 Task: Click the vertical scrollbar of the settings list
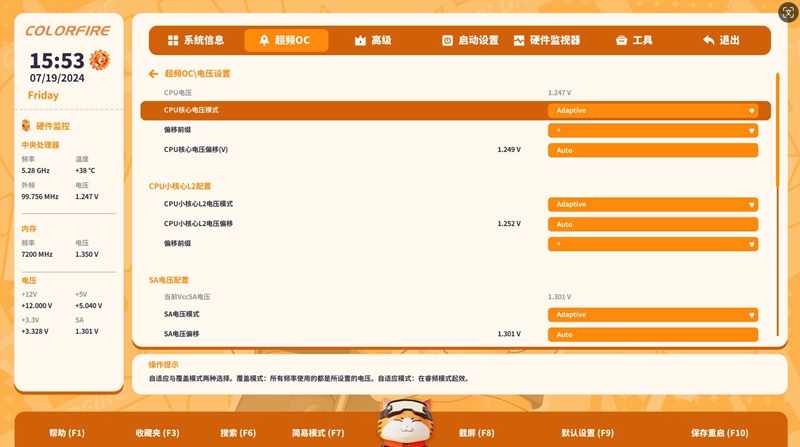point(777,130)
